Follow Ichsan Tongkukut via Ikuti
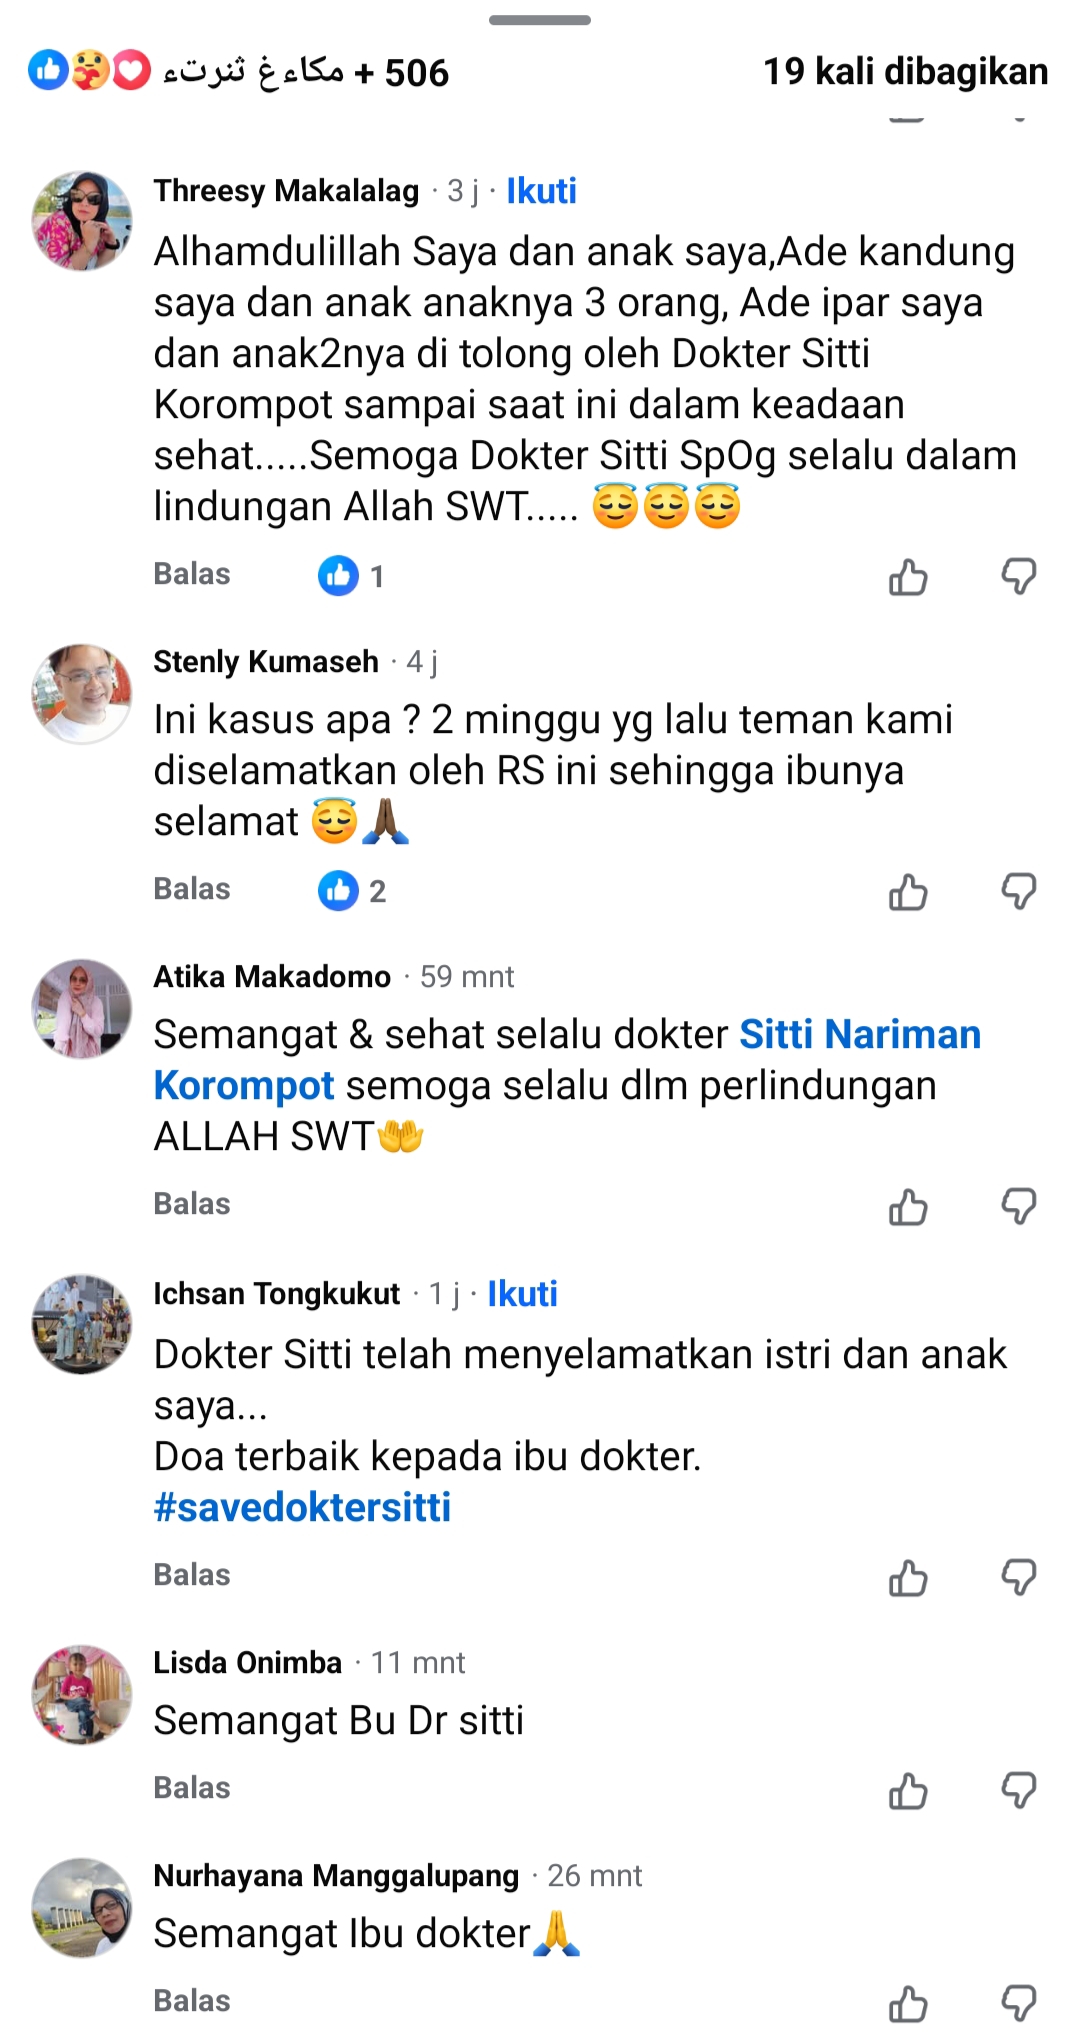1080x2038 pixels. (522, 1294)
